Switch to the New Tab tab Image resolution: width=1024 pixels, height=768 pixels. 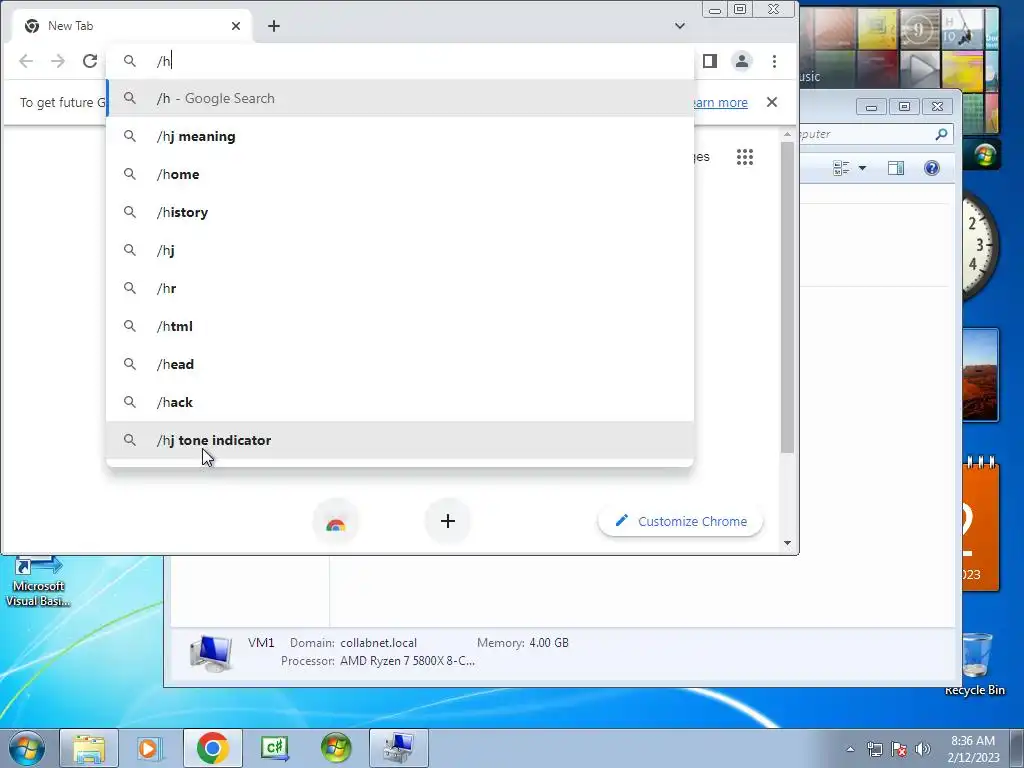pyautogui.click(x=131, y=26)
